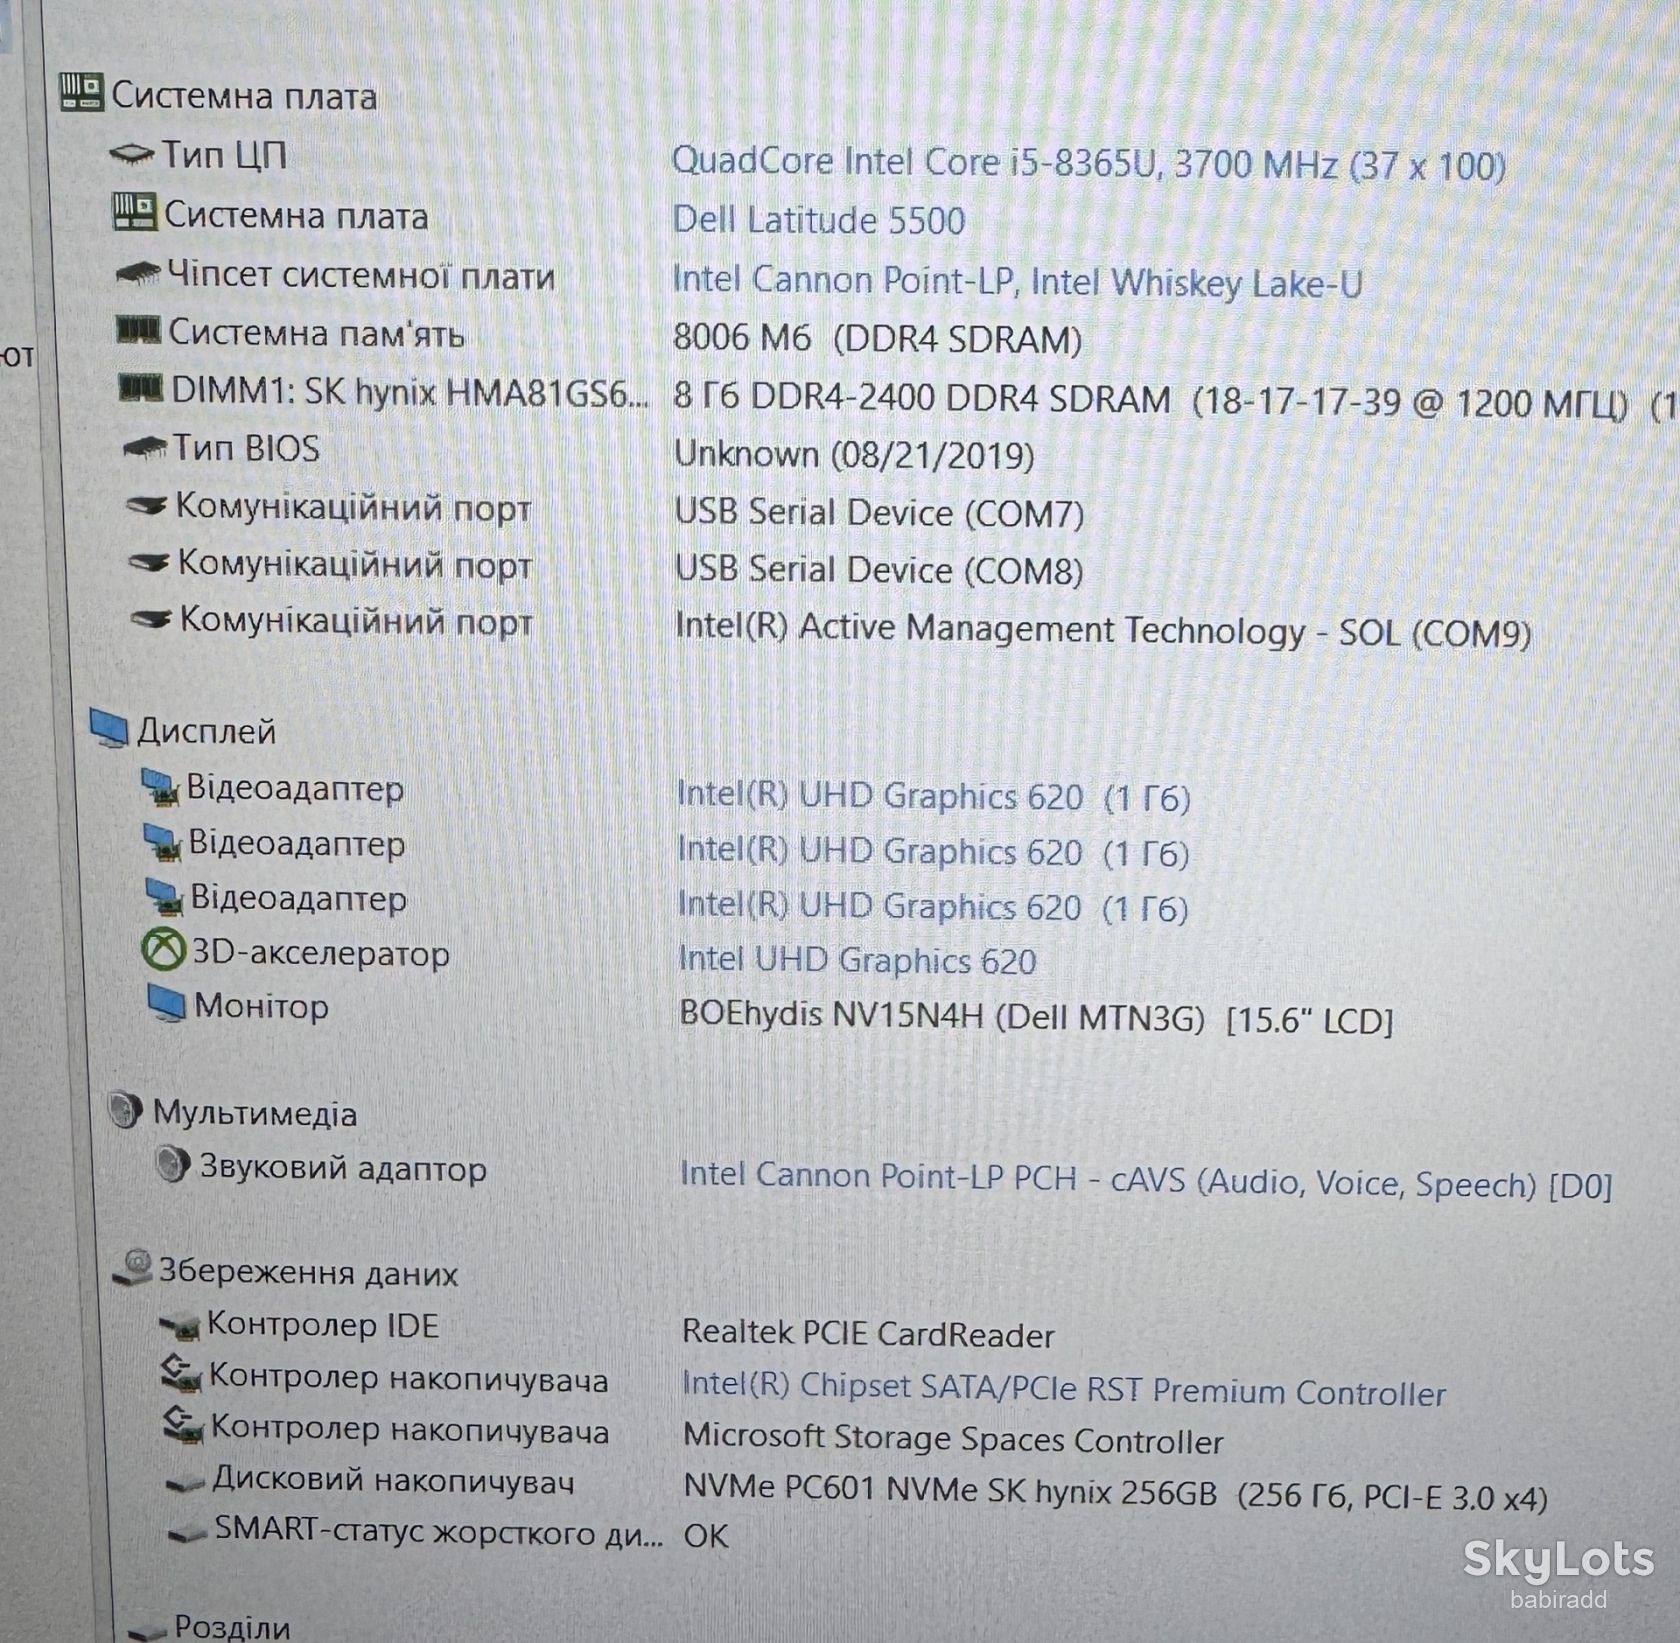Click the COM7 communication port icon
The image size is (1680, 1643).
[148, 506]
